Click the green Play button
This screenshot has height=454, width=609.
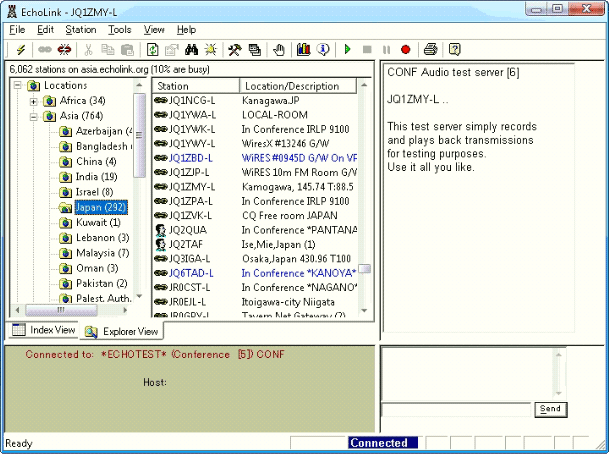pyautogui.click(x=348, y=50)
